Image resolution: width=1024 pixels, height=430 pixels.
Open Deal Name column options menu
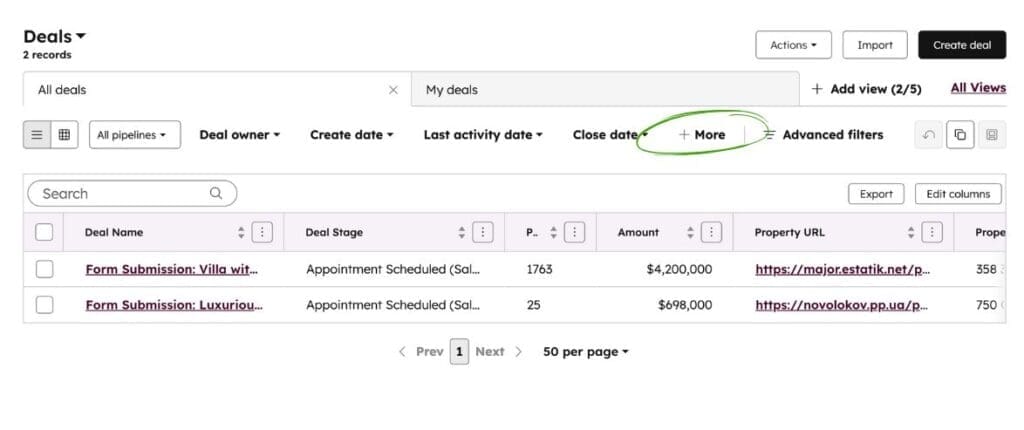point(262,232)
